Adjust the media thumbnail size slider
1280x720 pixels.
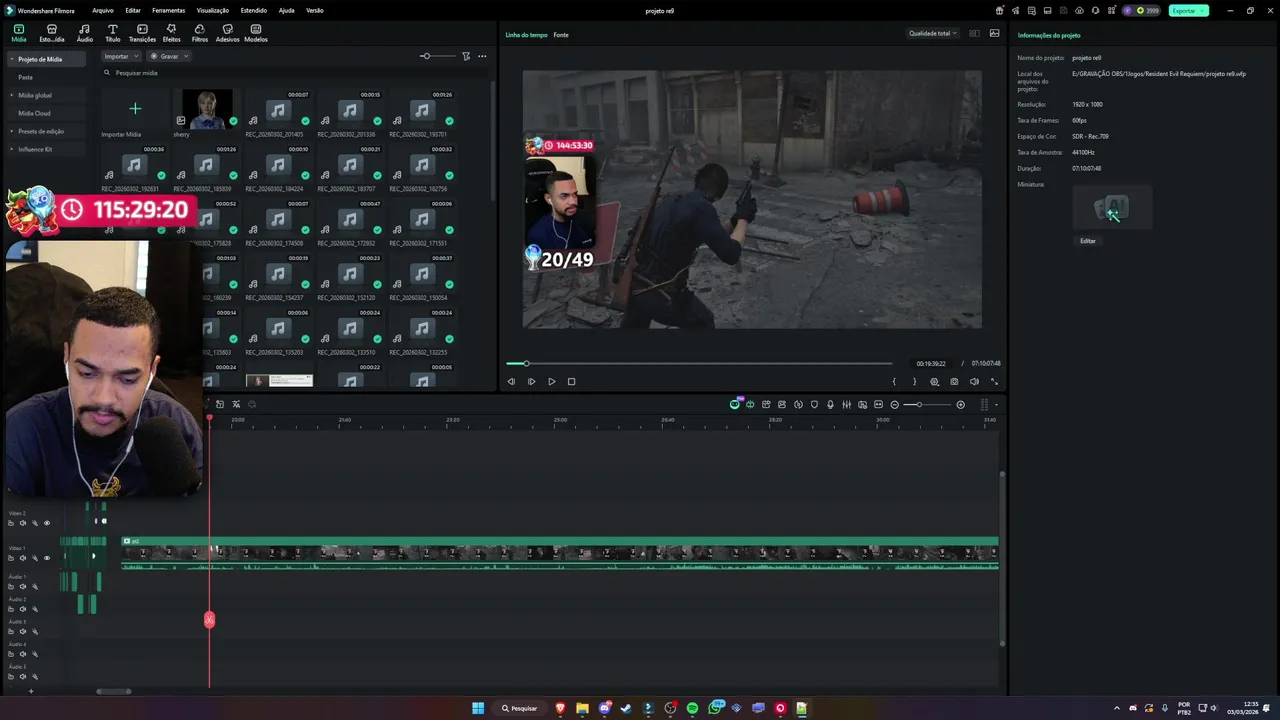pos(435,56)
